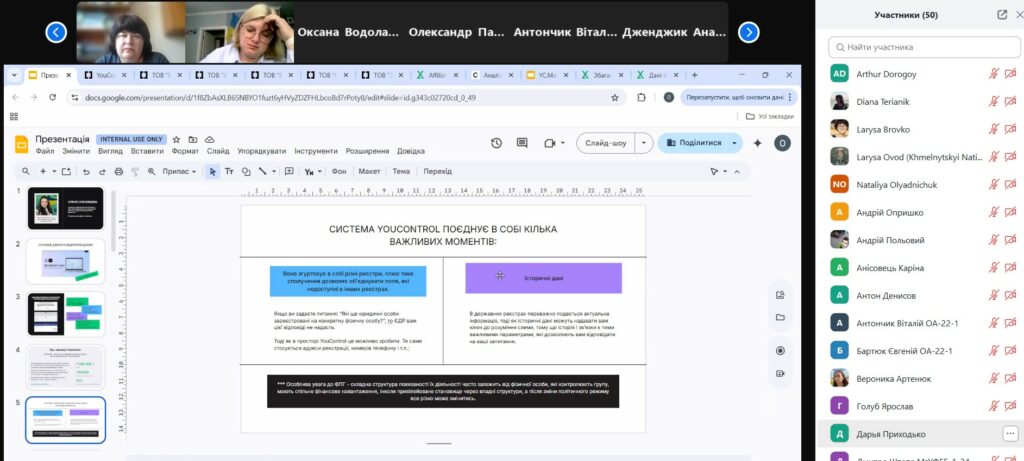Click the Поділитися share button

click(x=693, y=143)
